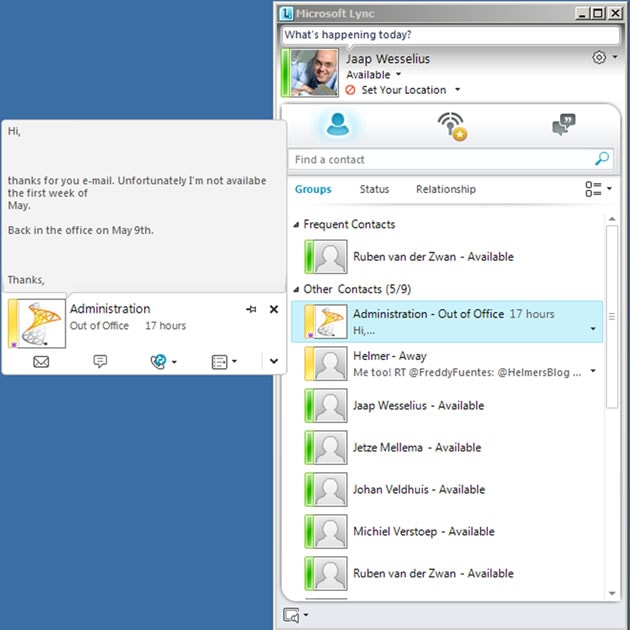The height and width of the screenshot is (630, 630).
Task: Collapse the Frequent Contacts group
Action: pyautogui.click(x=297, y=225)
